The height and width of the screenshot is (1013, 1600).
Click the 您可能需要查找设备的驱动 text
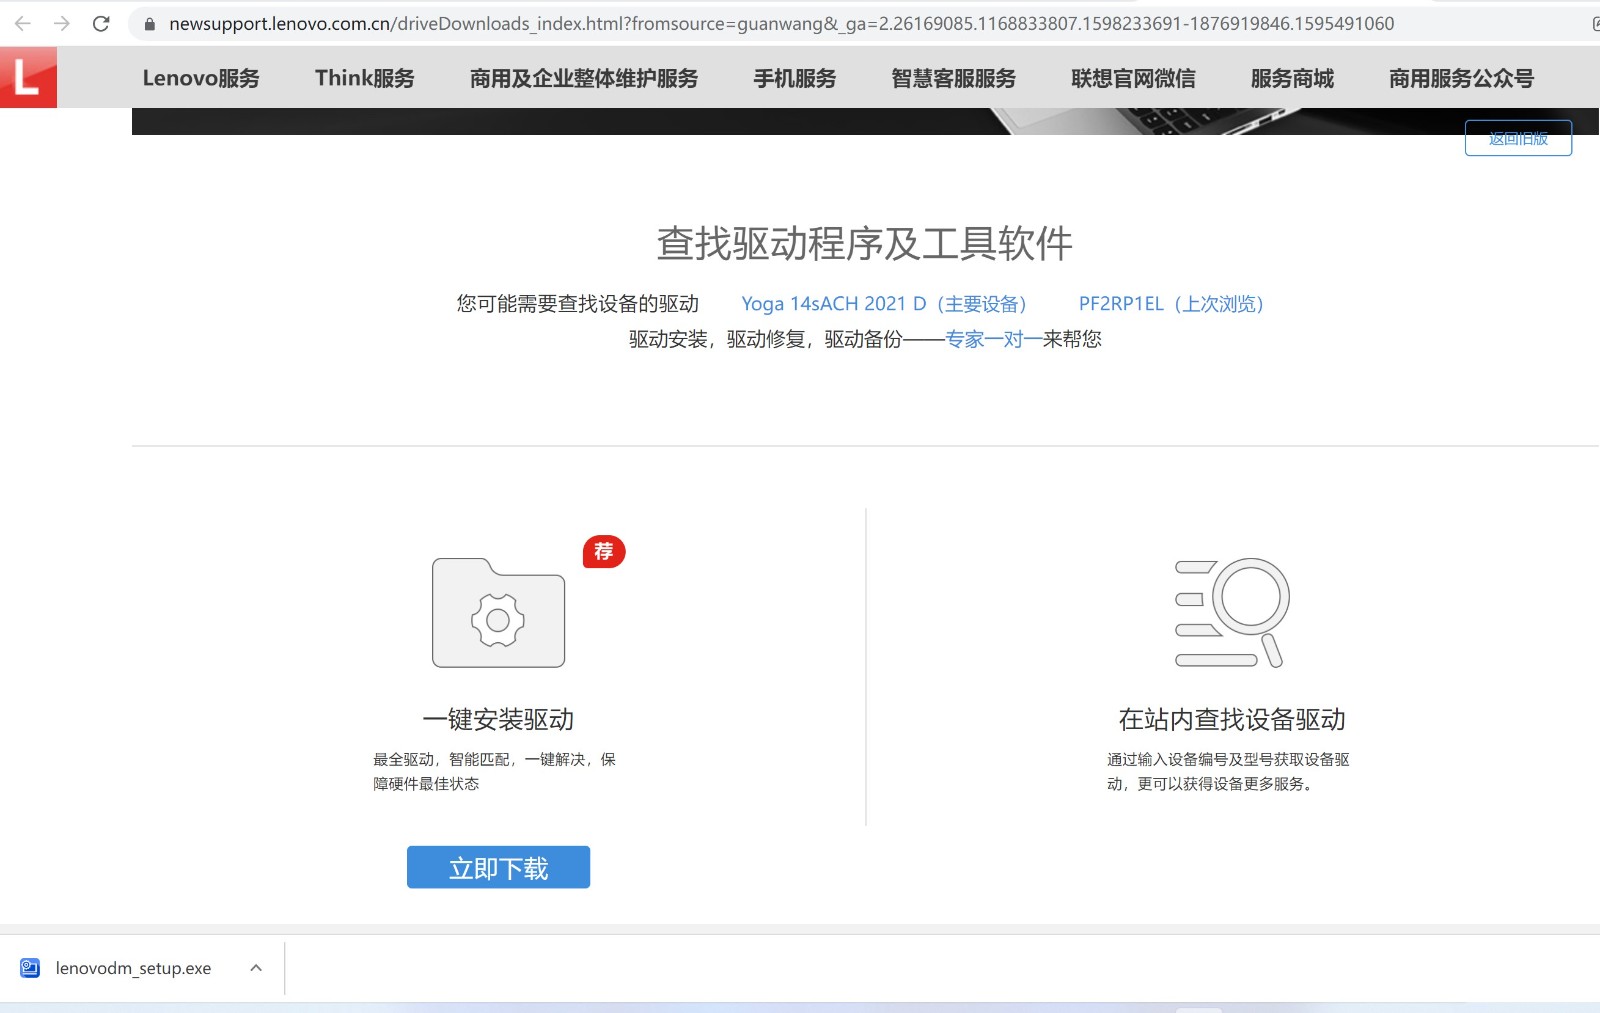(578, 304)
